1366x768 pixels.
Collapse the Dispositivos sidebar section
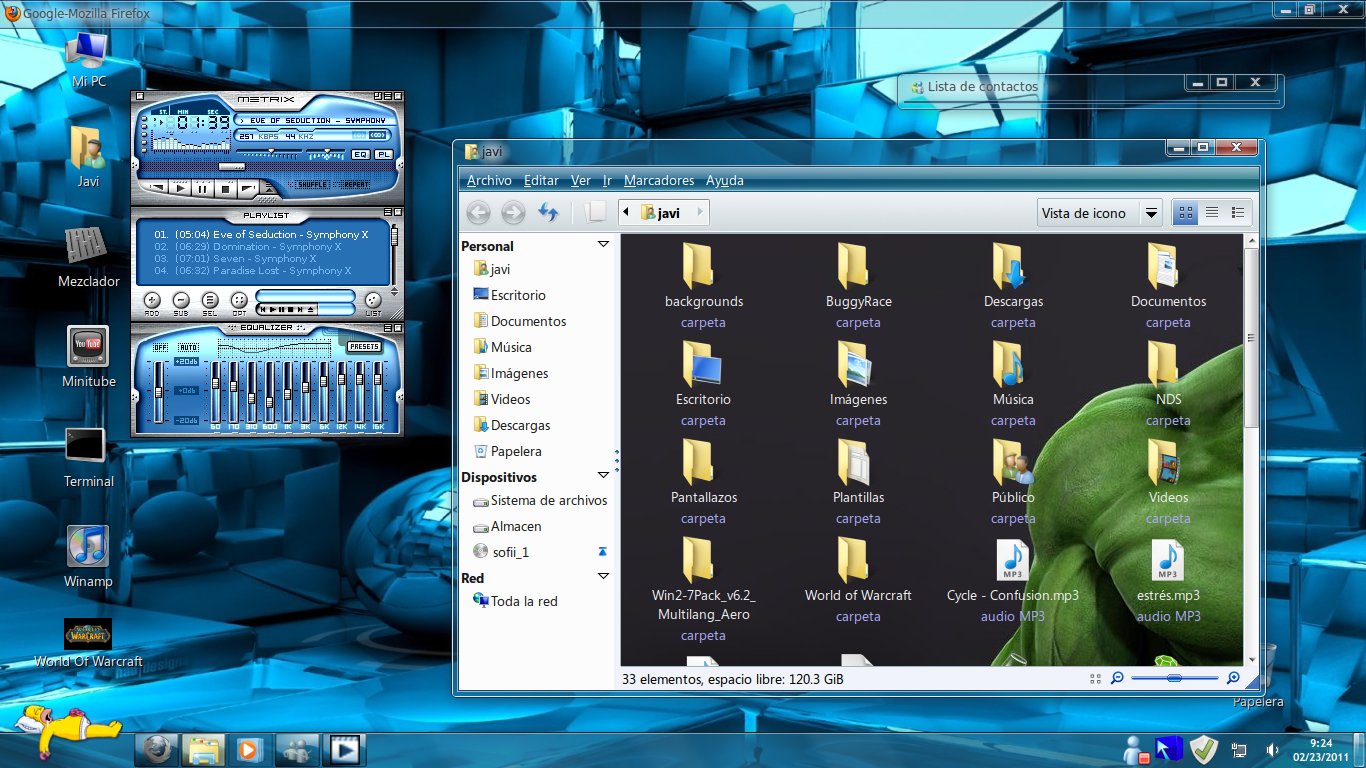coord(602,475)
